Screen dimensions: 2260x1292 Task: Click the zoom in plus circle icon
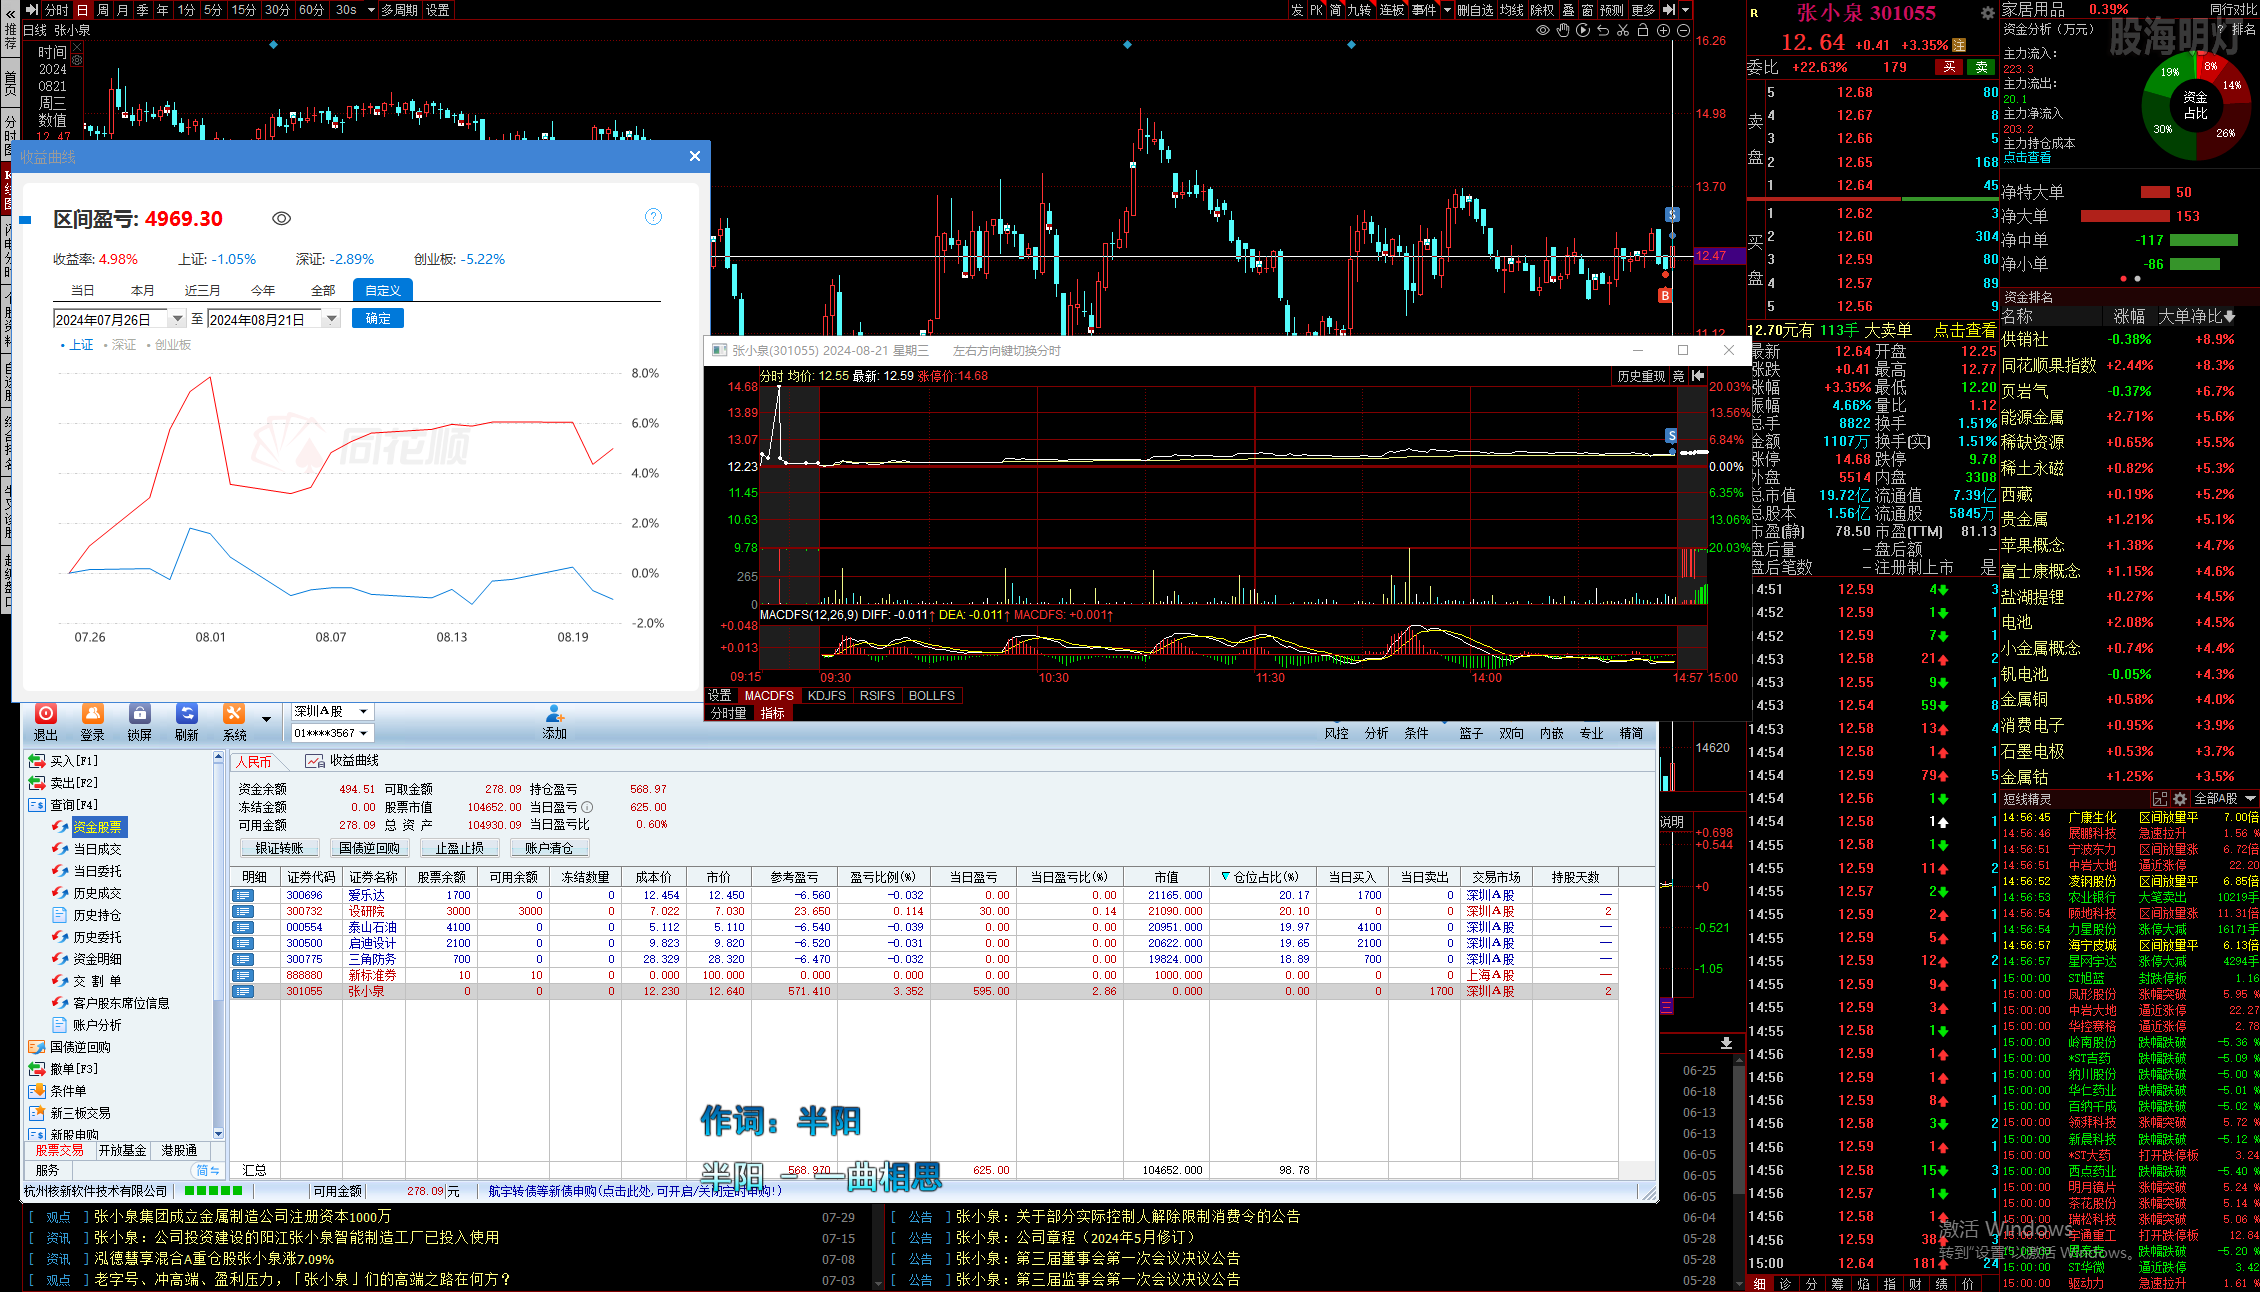1664,30
